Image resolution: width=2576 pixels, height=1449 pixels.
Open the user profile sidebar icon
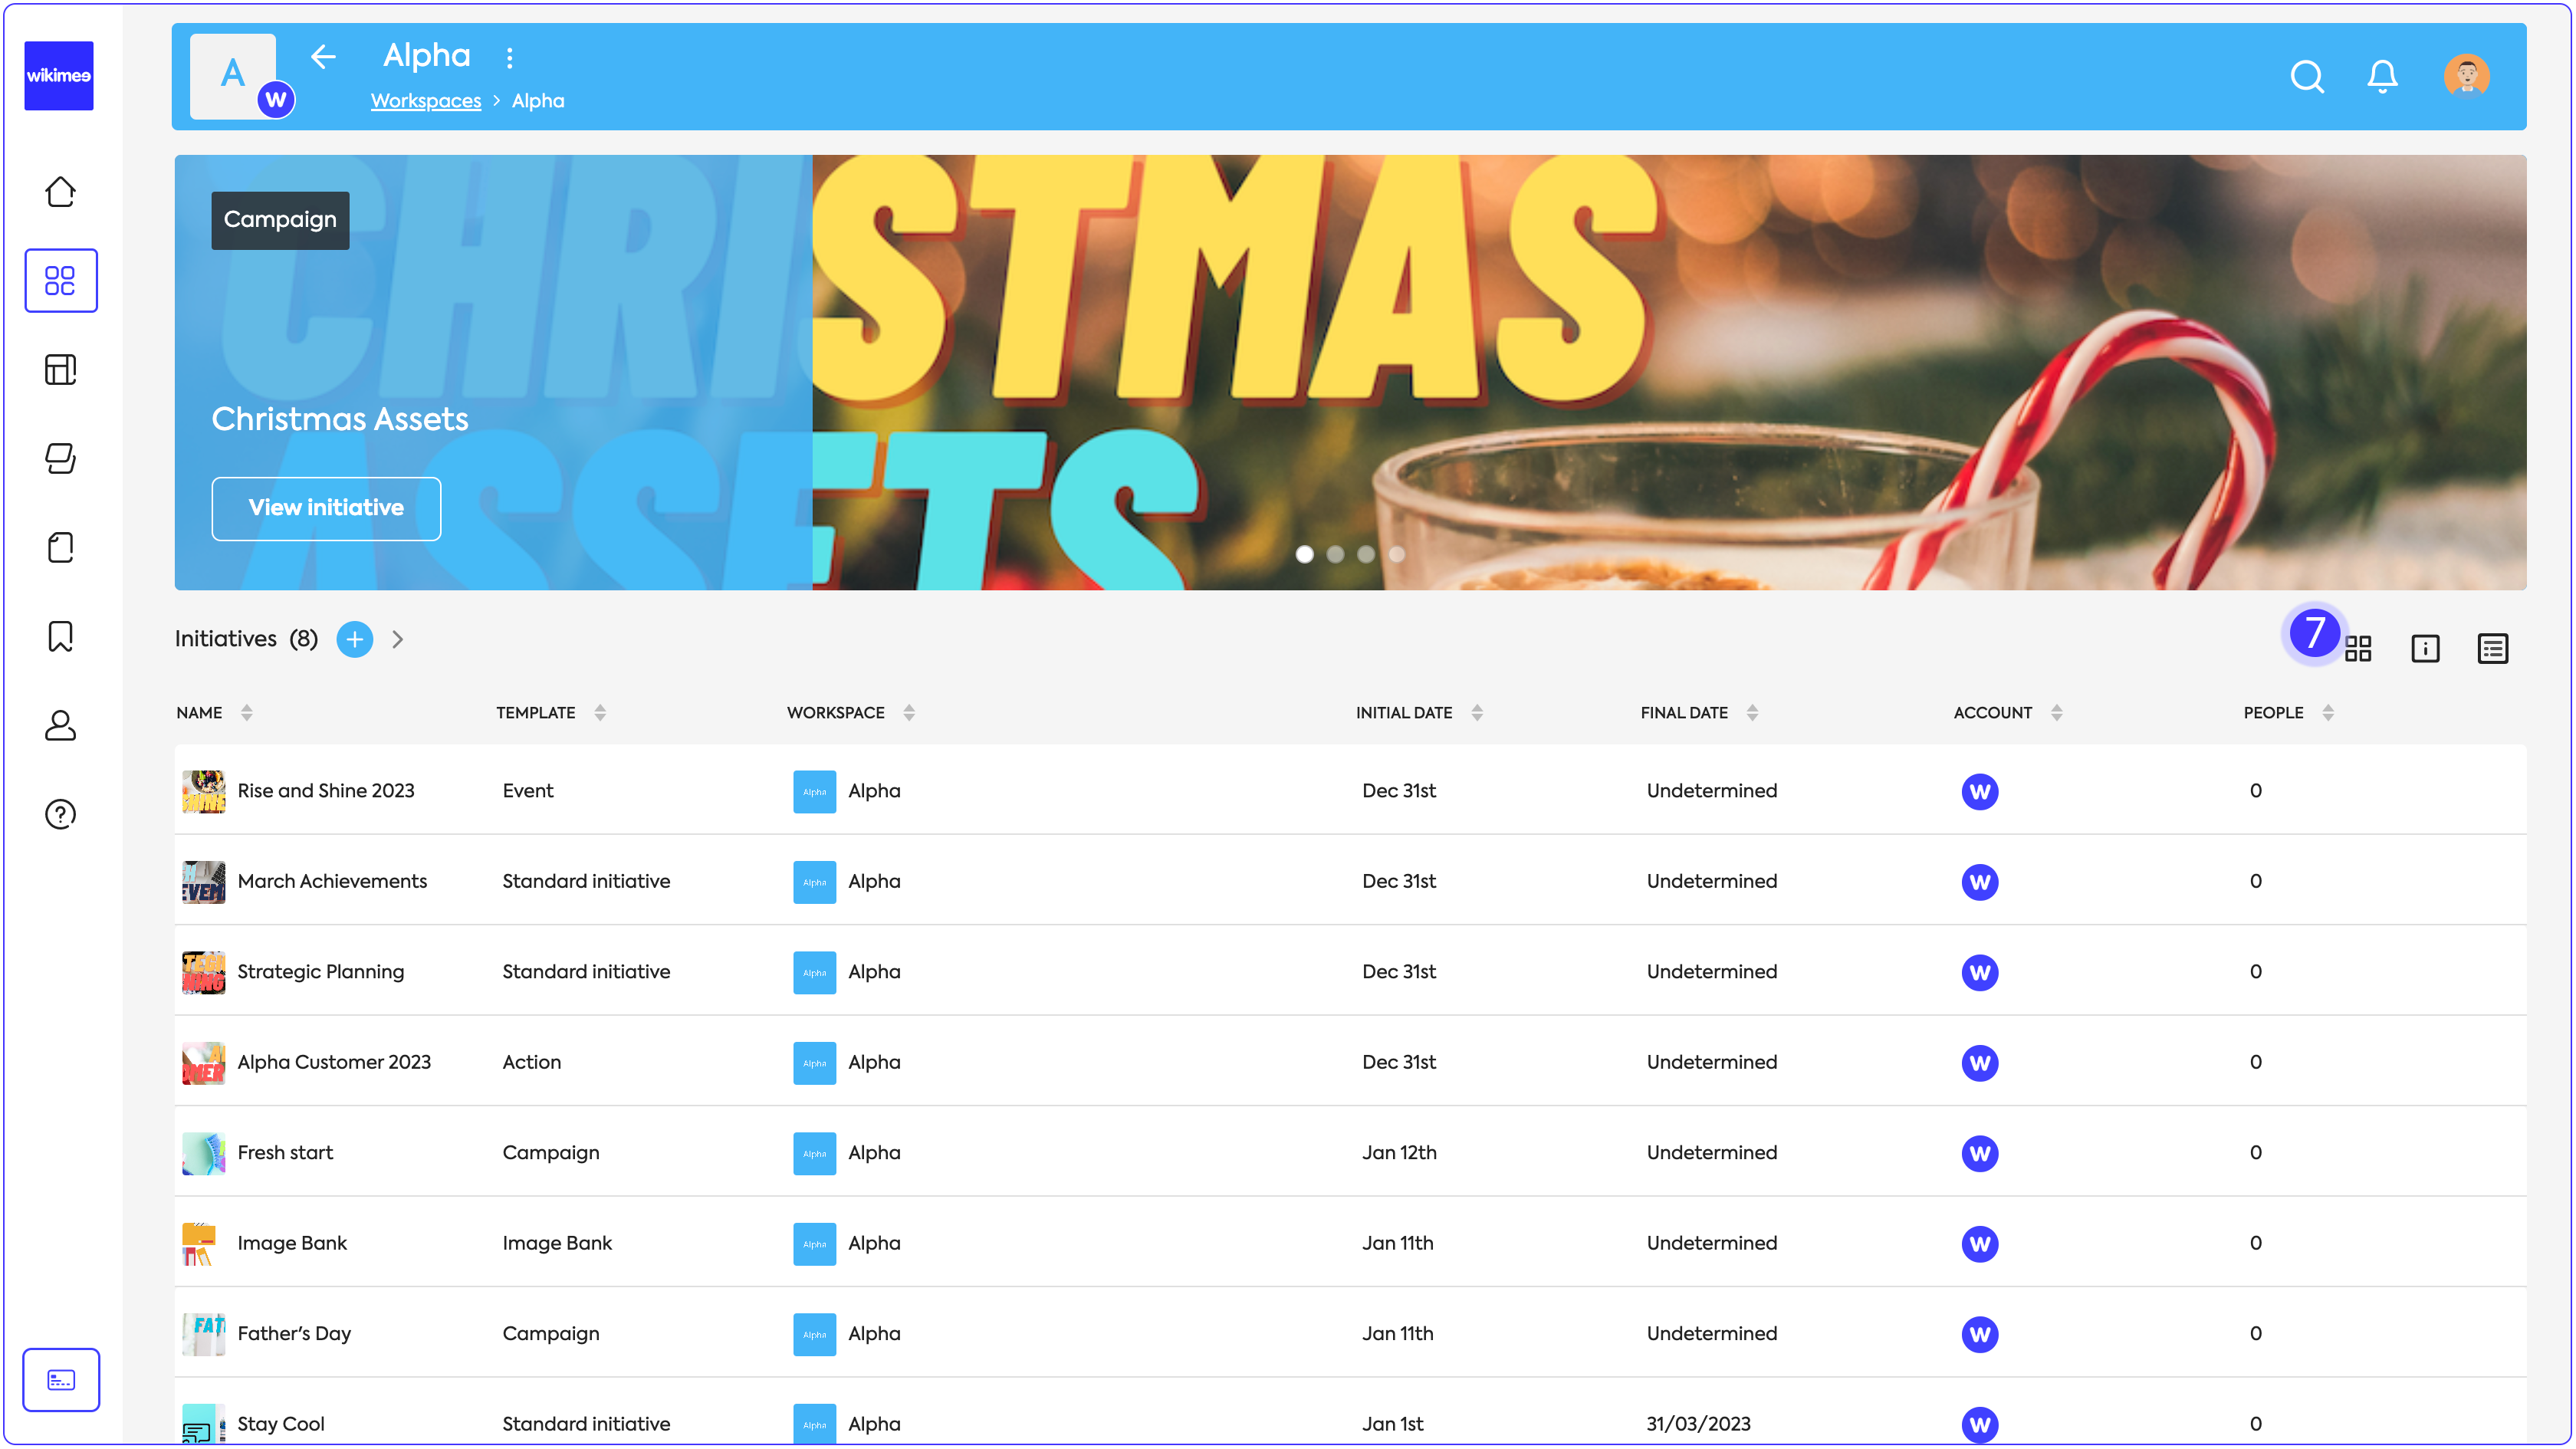60,725
